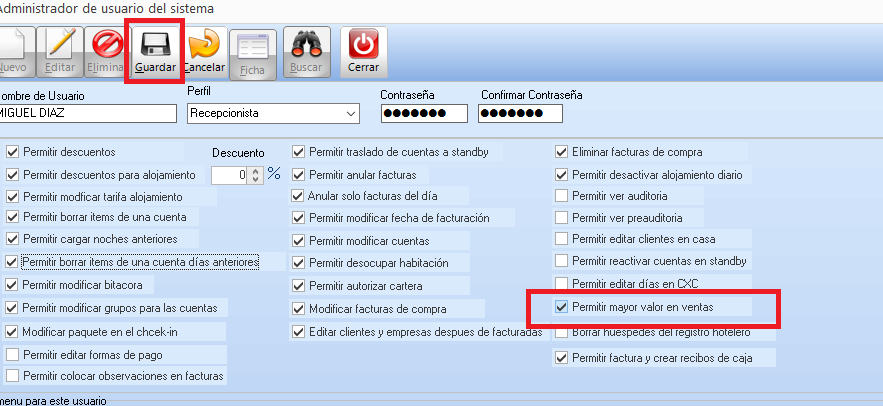The image size is (883, 406).
Task: Enable Permitir colocar observaciones en facturas
Action: coord(13,376)
